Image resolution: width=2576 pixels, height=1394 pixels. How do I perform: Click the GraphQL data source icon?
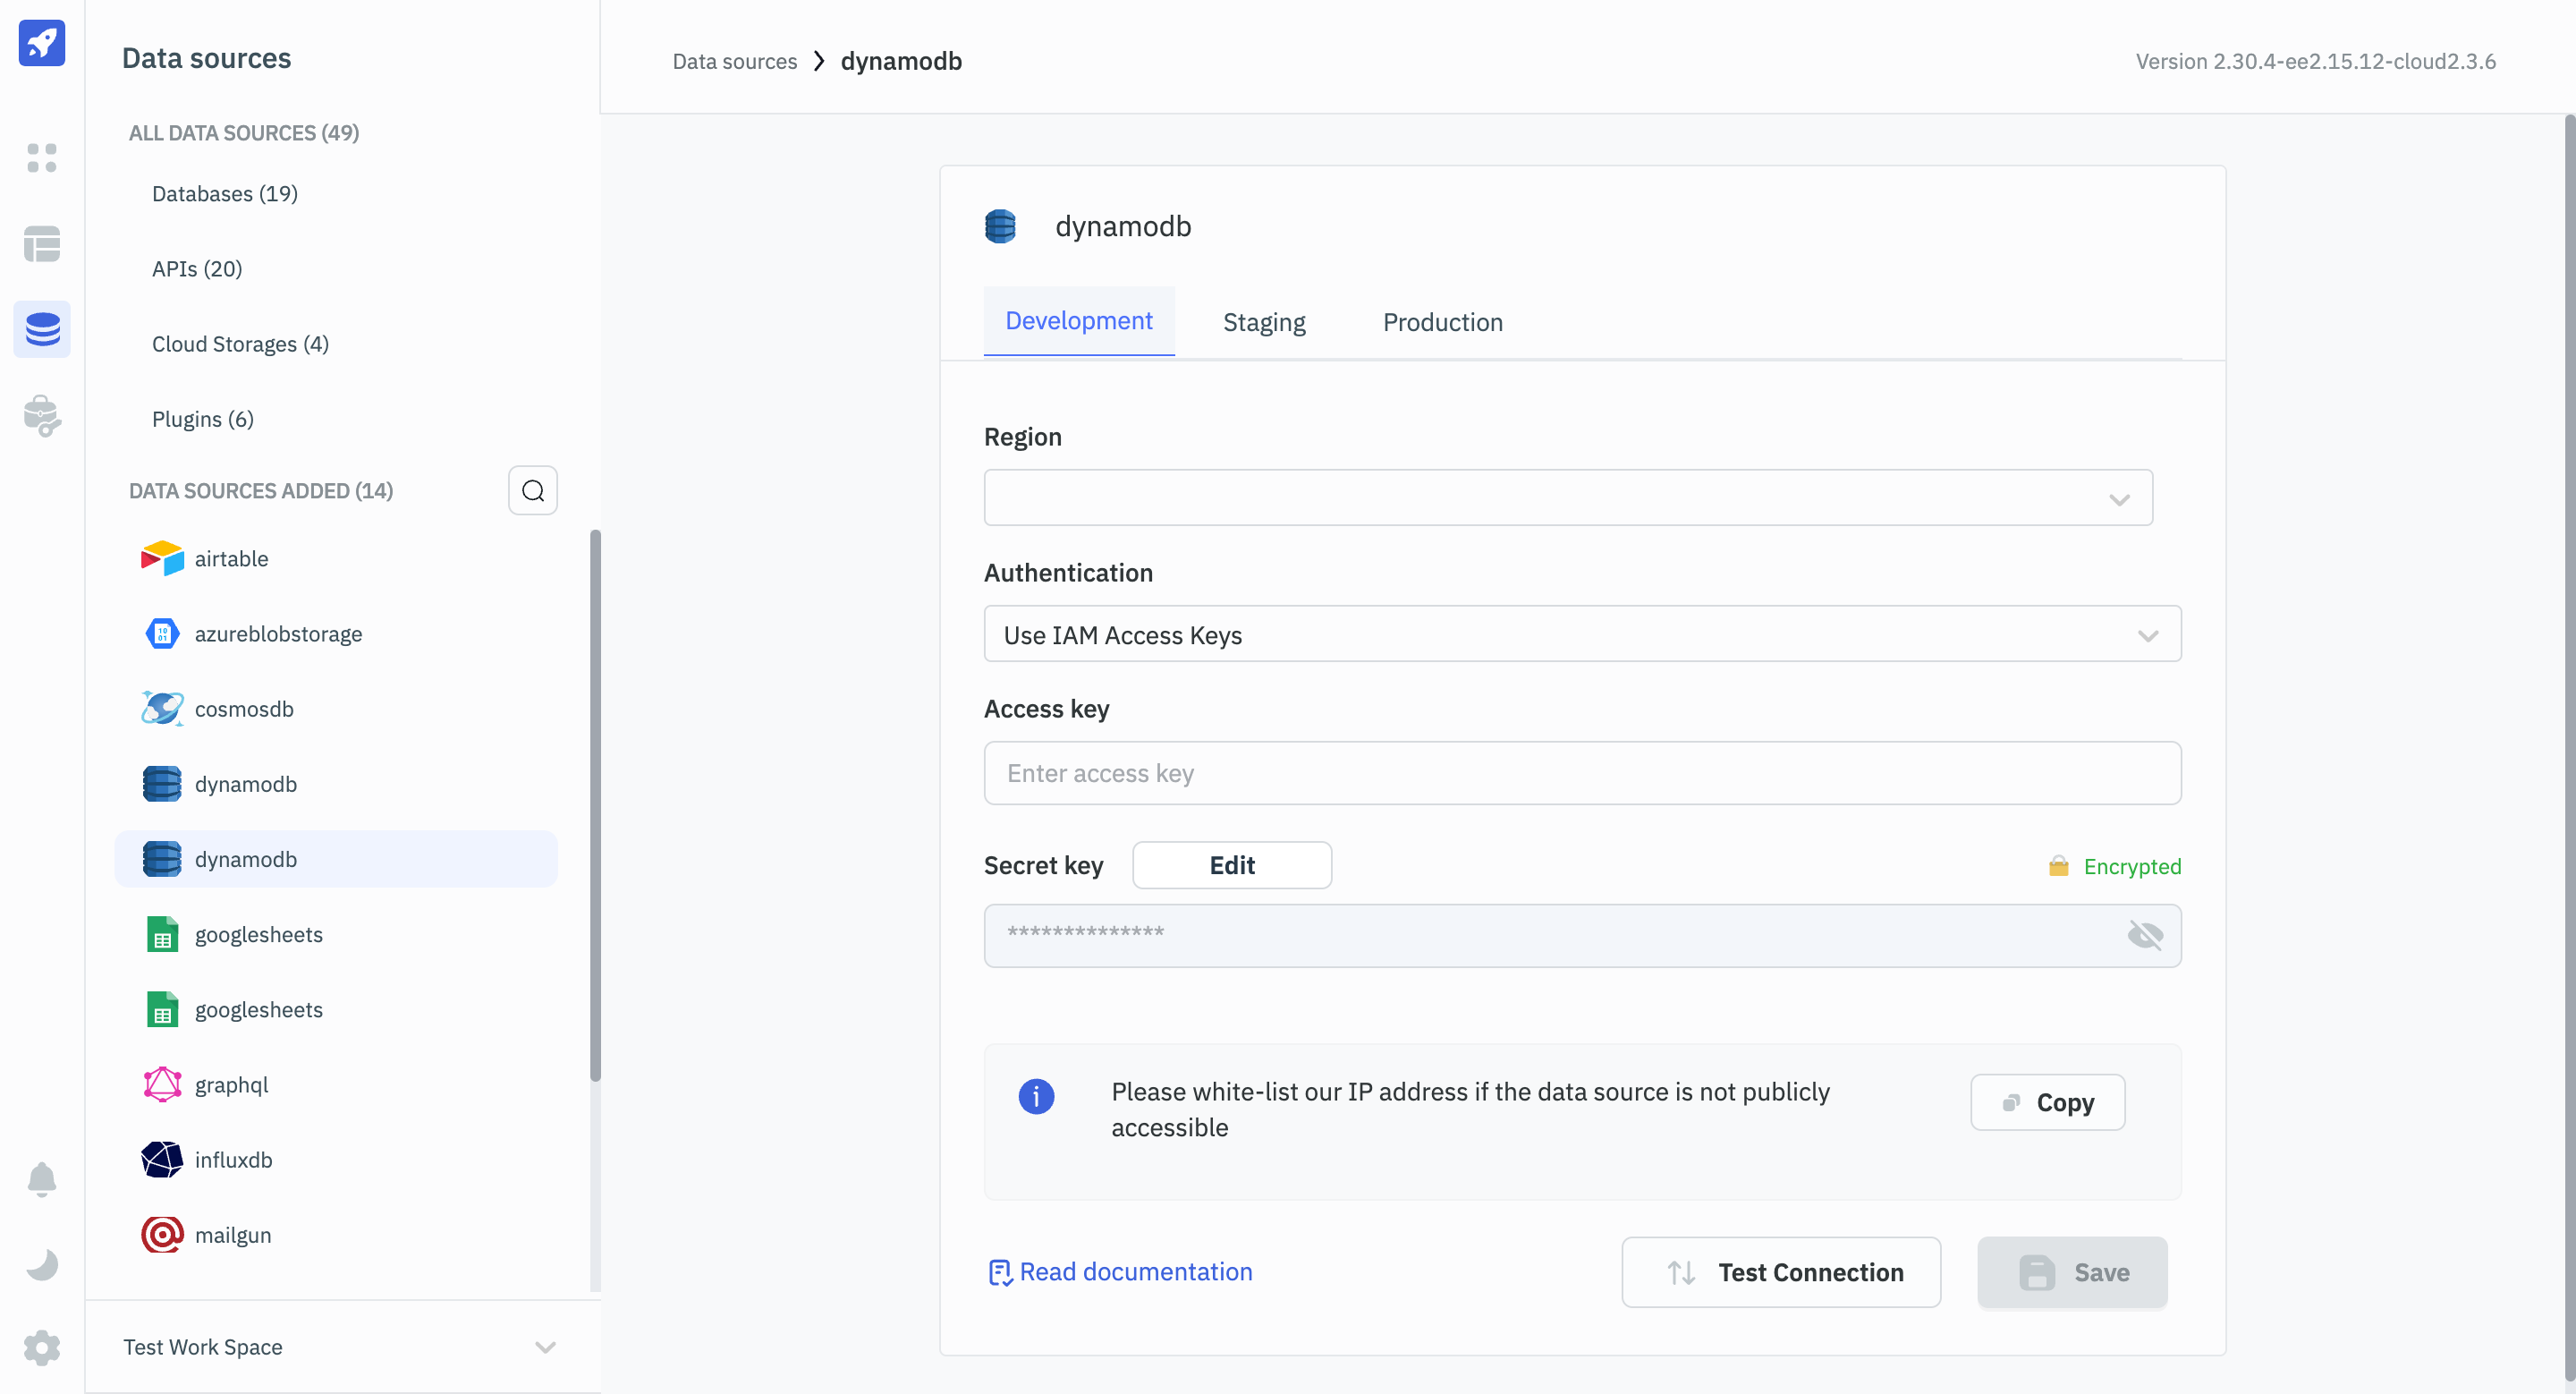coord(161,1084)
